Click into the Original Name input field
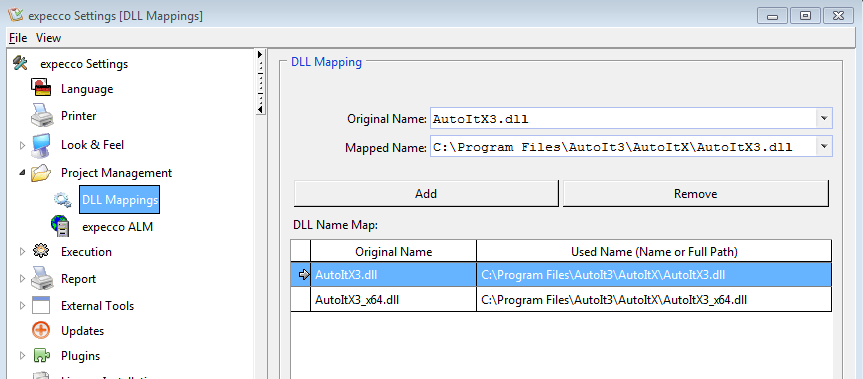Screen dimensions: 863x379 tap(623, 118)
